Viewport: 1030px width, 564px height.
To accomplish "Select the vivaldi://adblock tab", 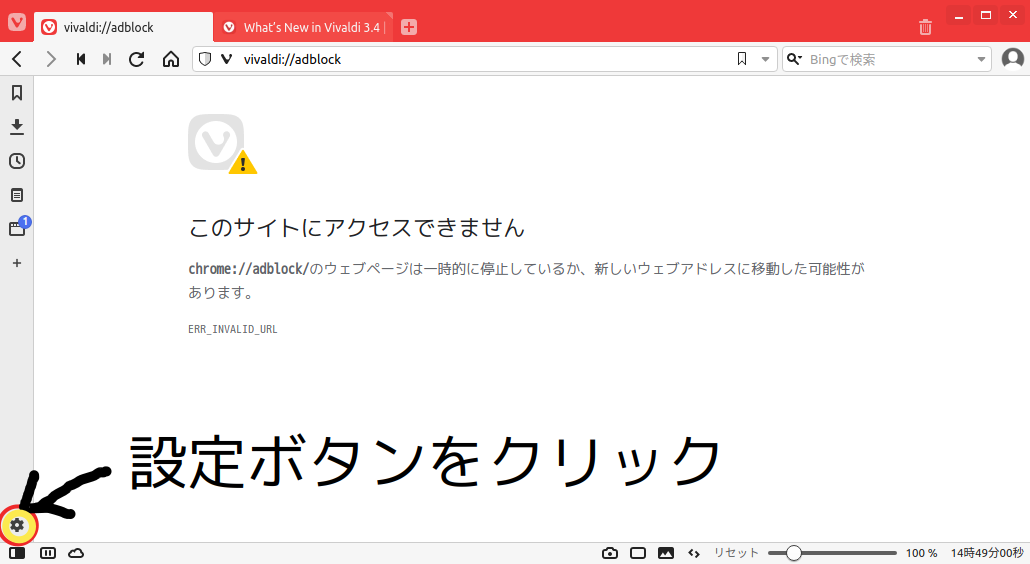I will pos(122,27).
